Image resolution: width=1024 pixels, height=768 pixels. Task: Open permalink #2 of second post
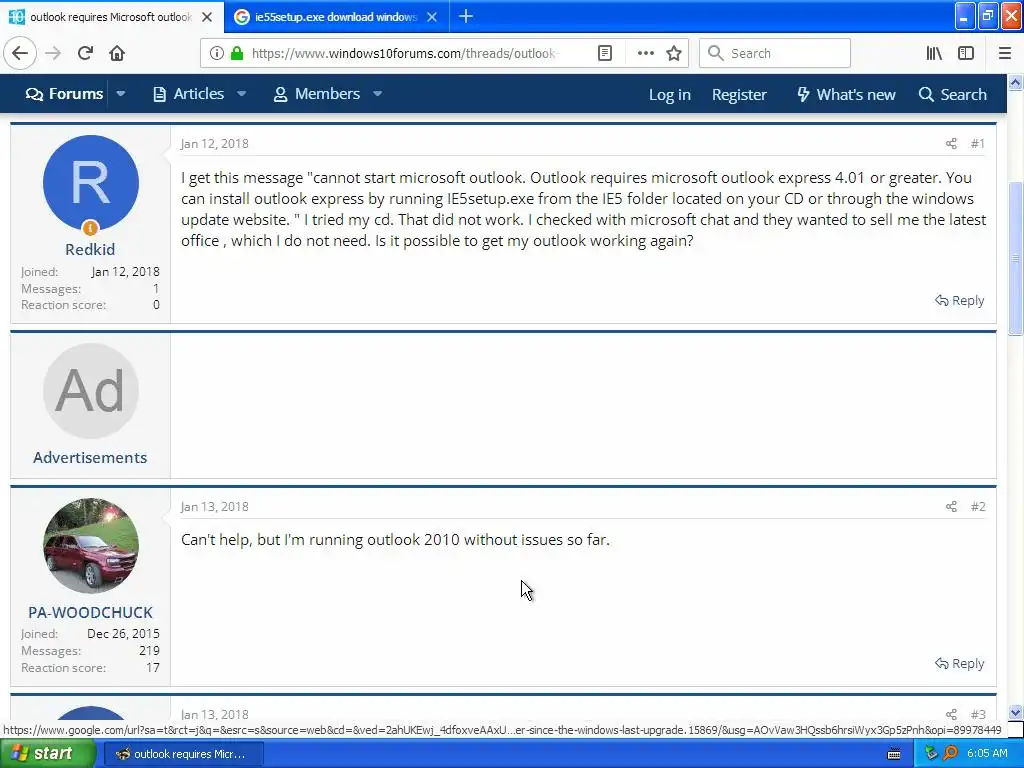(x=978, y=507)
